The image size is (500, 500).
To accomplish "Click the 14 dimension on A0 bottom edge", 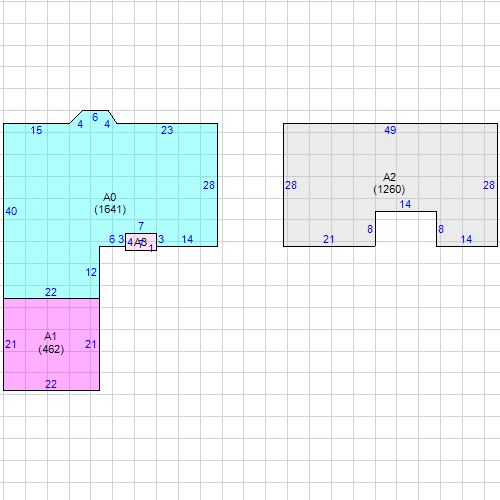I will point(187,239).
